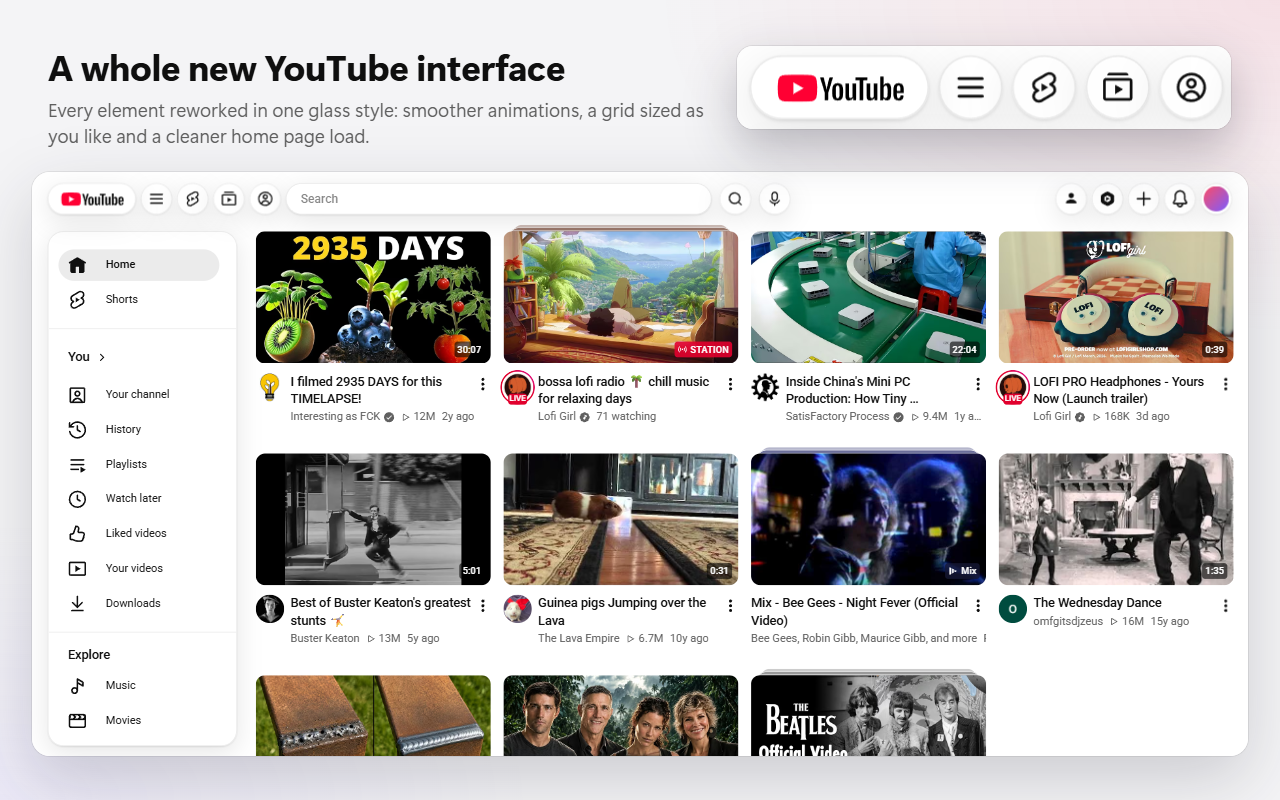Click The Lava Empire channel avatar
The image size is (1280, 800).
[517, 609]
